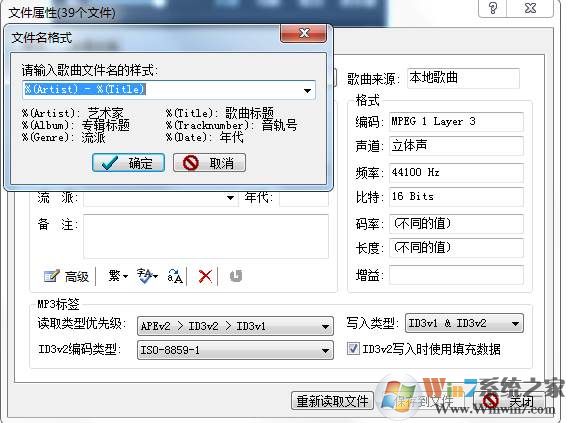Click the empty 增益 gain field
The image size is (572, 423).
[456, 275]
